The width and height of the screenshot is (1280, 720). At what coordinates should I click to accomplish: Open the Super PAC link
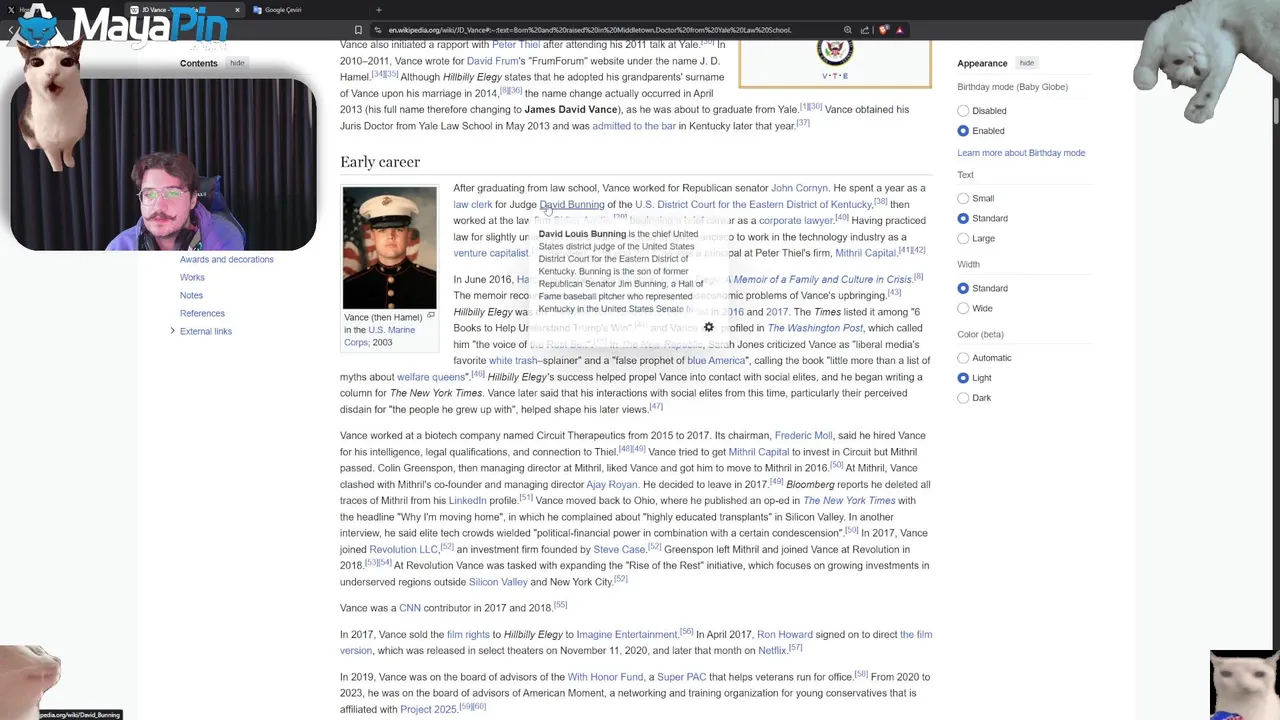coord(682,677)
